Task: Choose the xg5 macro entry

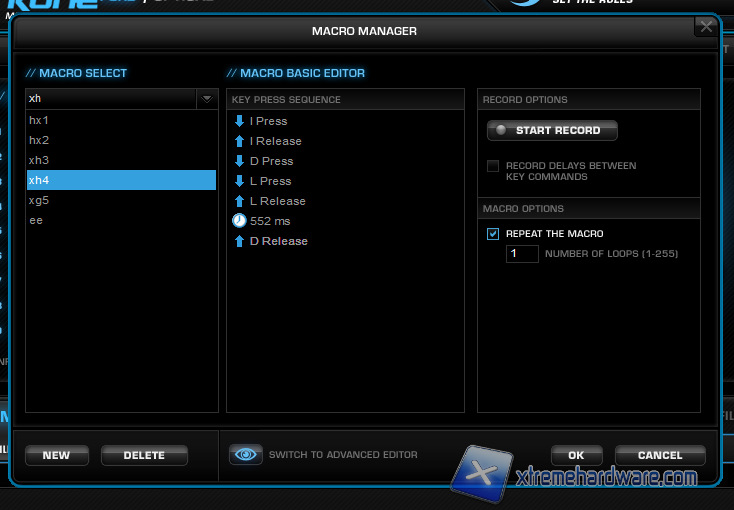Action: coord(40,200)
